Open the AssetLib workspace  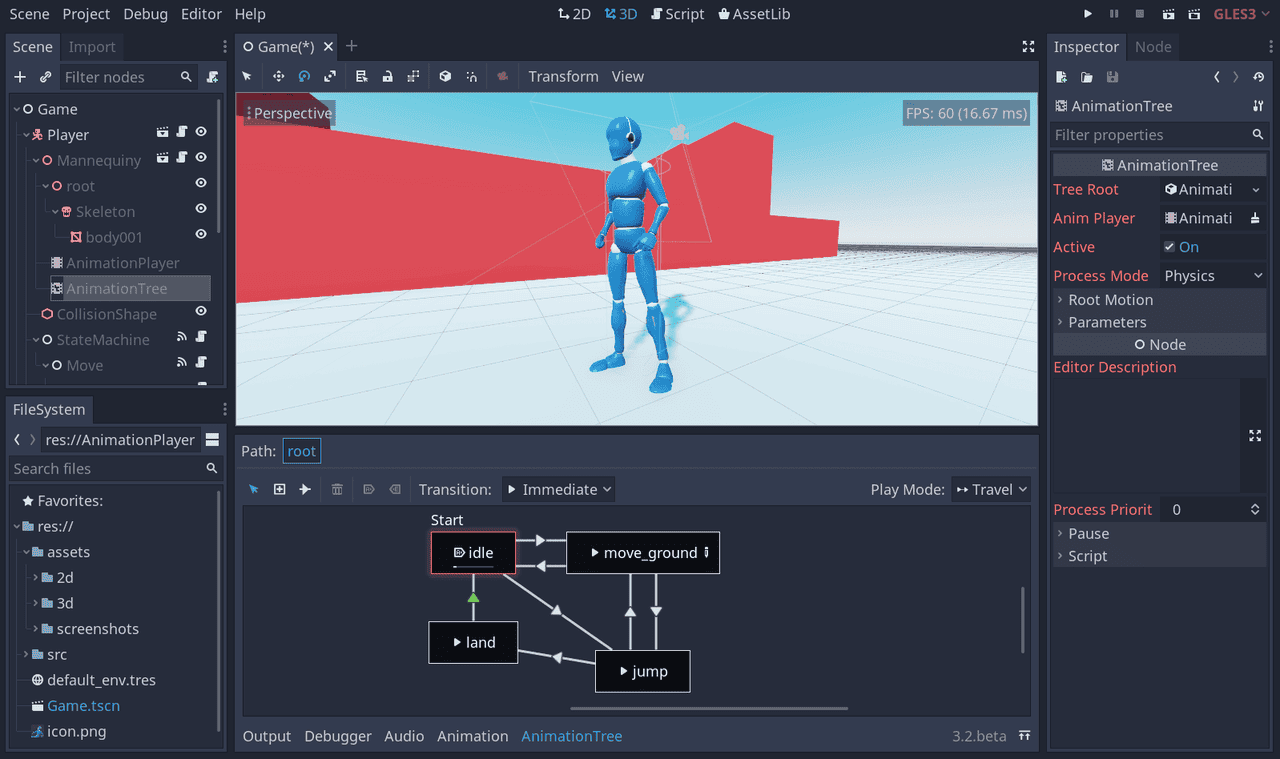[x=755, y=14]
